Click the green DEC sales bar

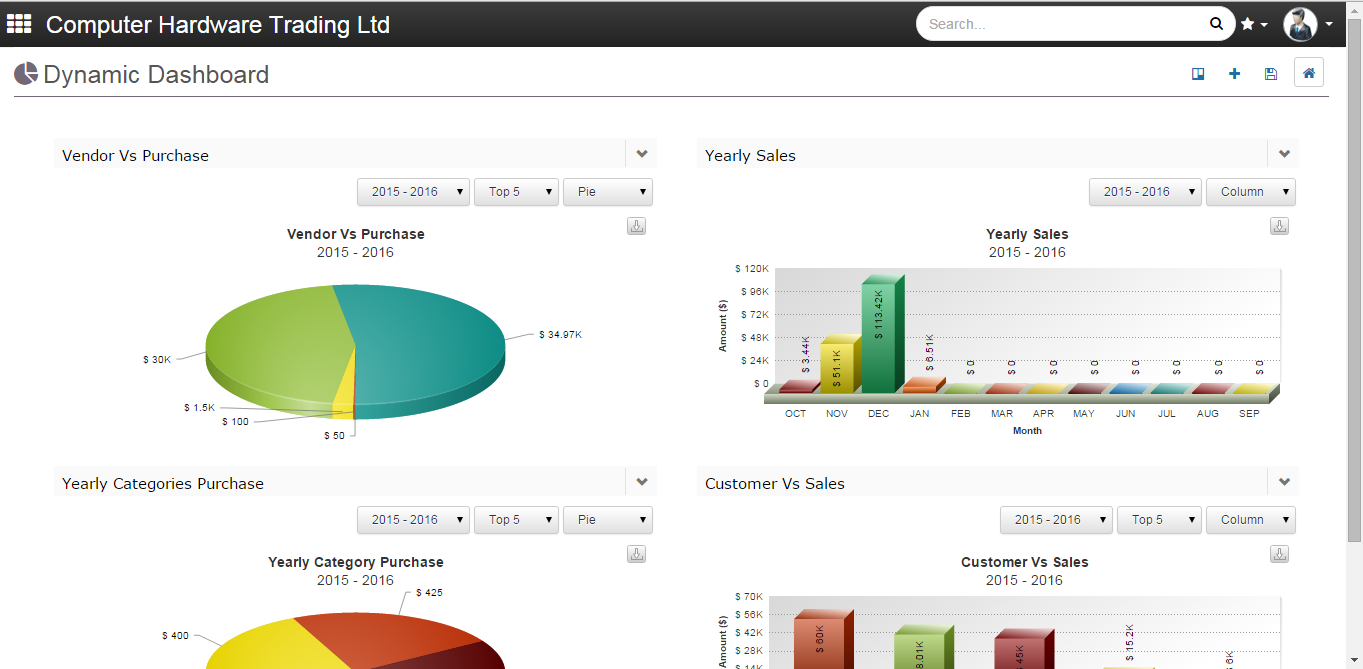coord(882,333)
